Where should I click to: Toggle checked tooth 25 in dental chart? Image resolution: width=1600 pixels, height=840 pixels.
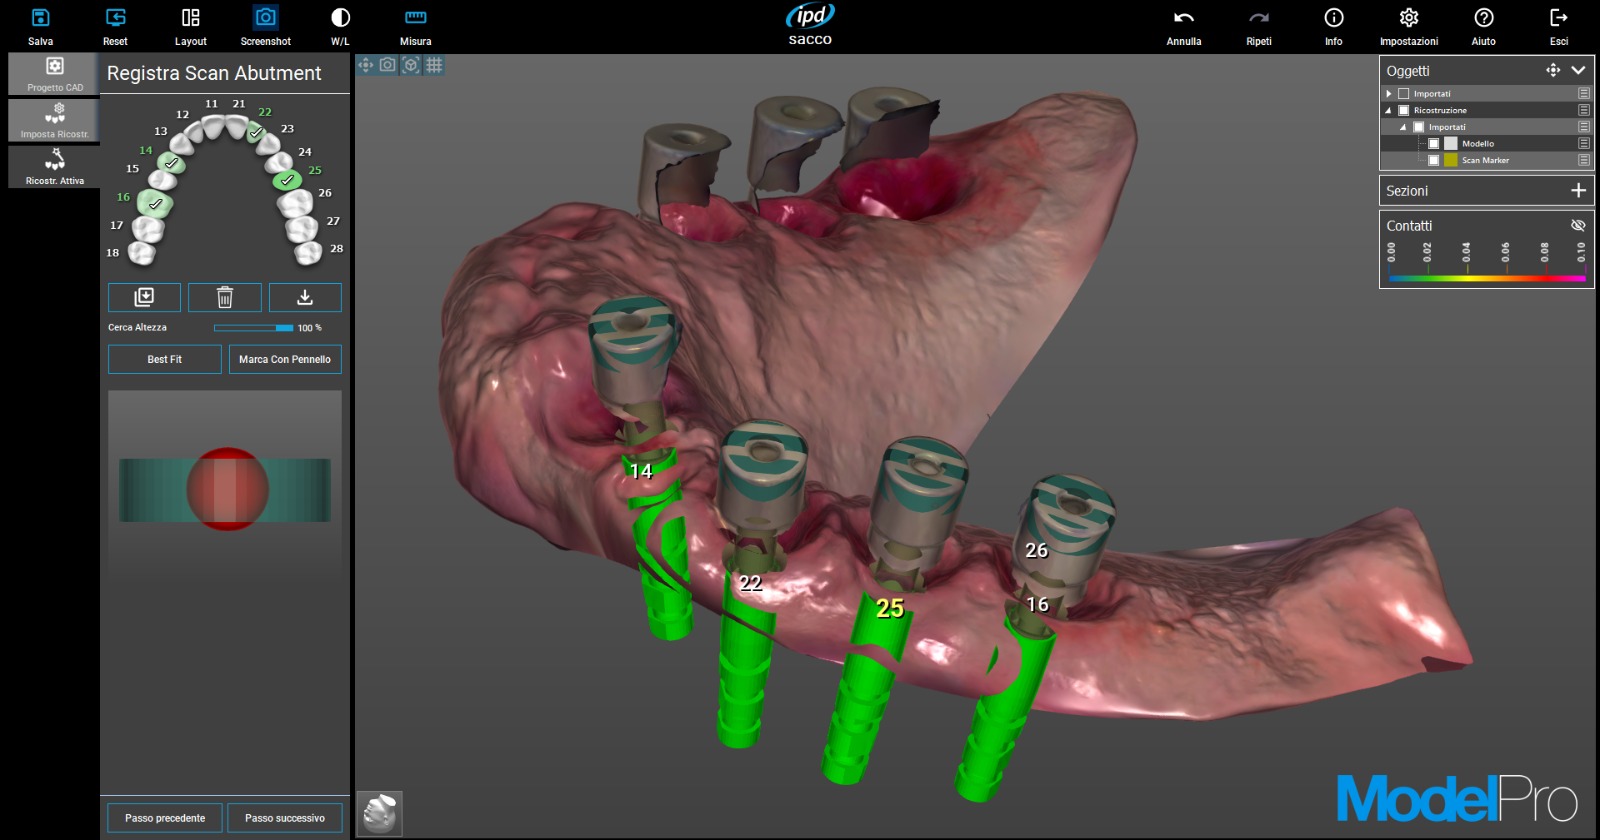[x=287, y=180]
